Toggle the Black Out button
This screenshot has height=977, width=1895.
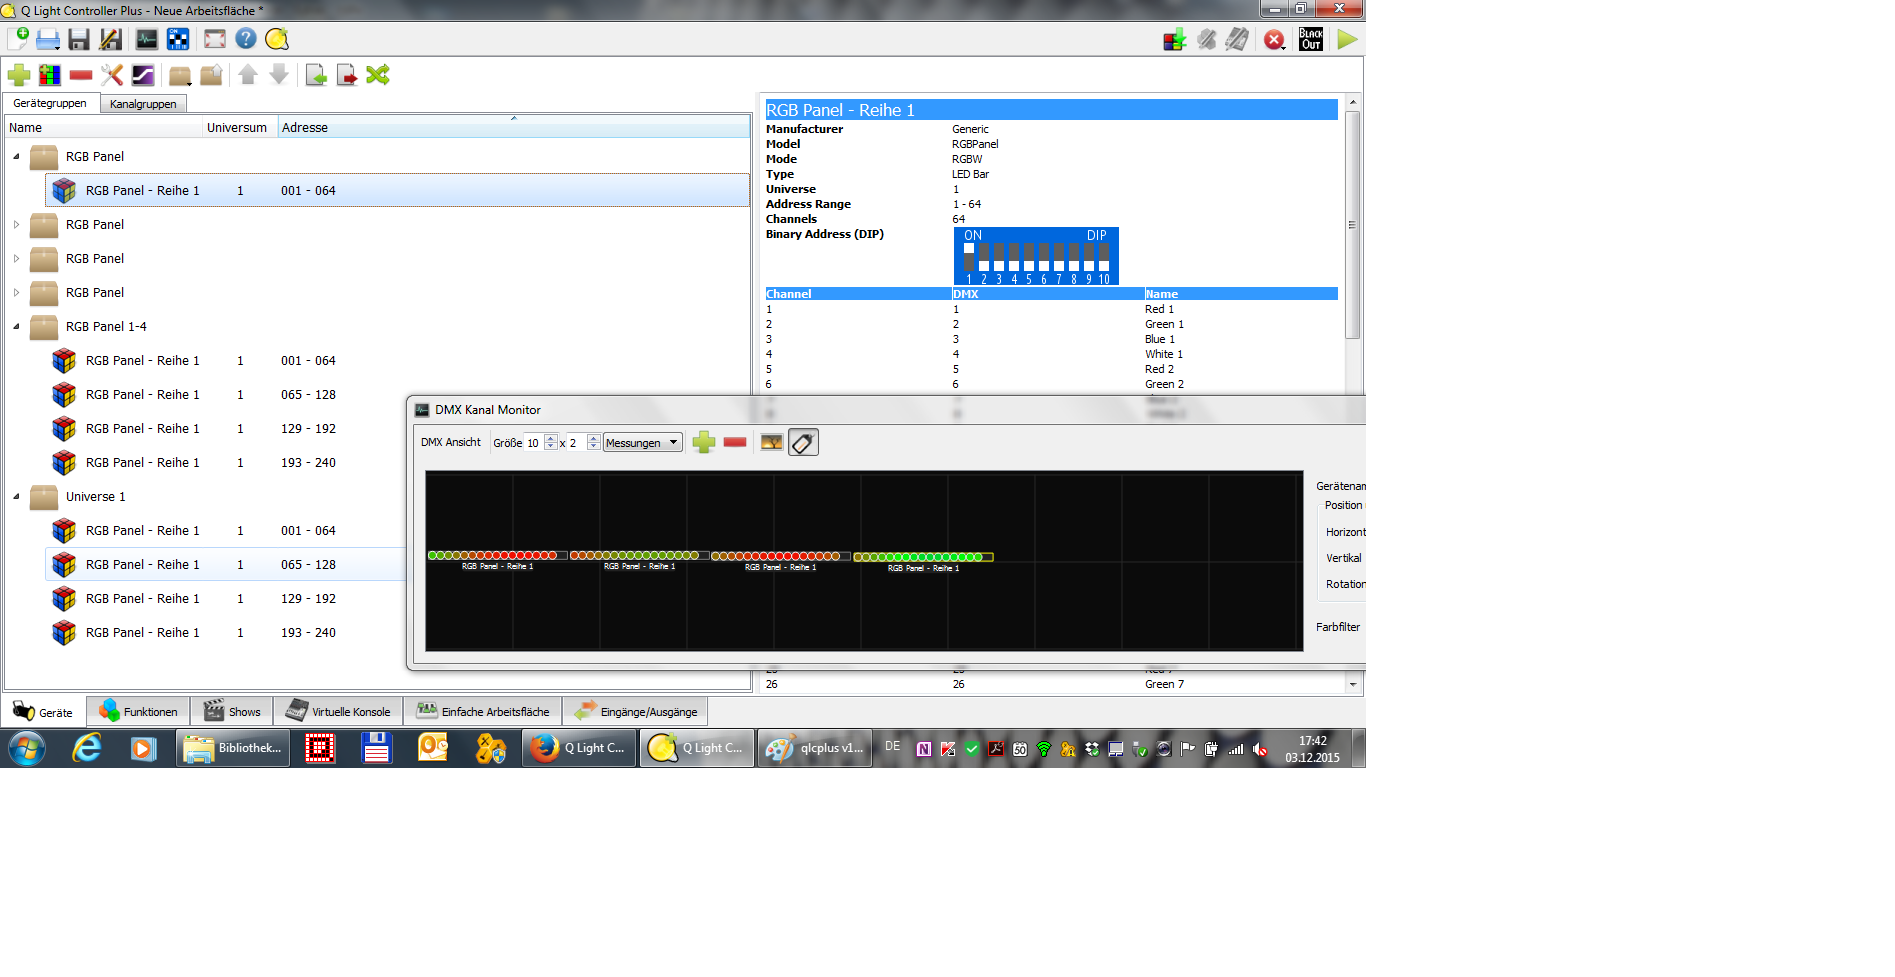click(x=1311, y=39)
